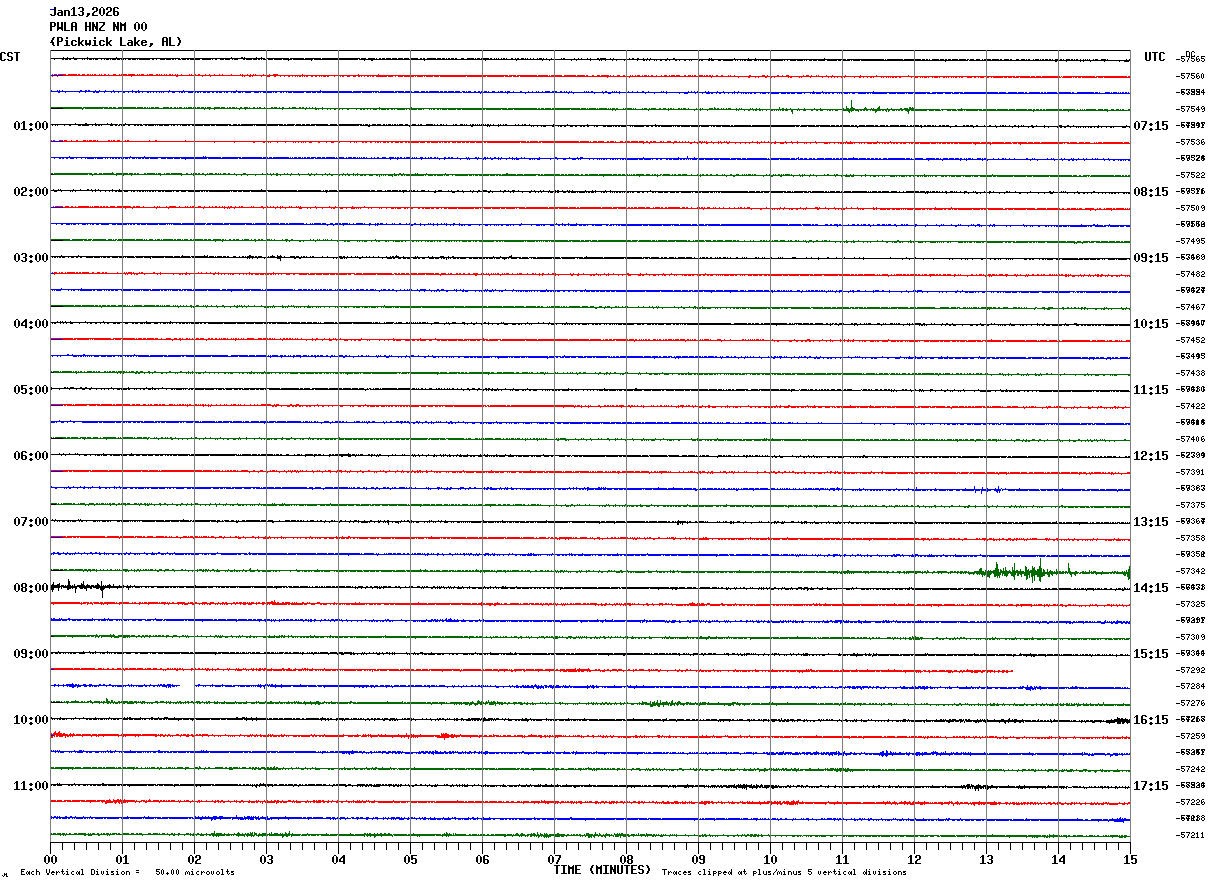Click the 14:15 UTC time label
The height and width of the screenshot is (886, 1210).
click(1151, 588)
